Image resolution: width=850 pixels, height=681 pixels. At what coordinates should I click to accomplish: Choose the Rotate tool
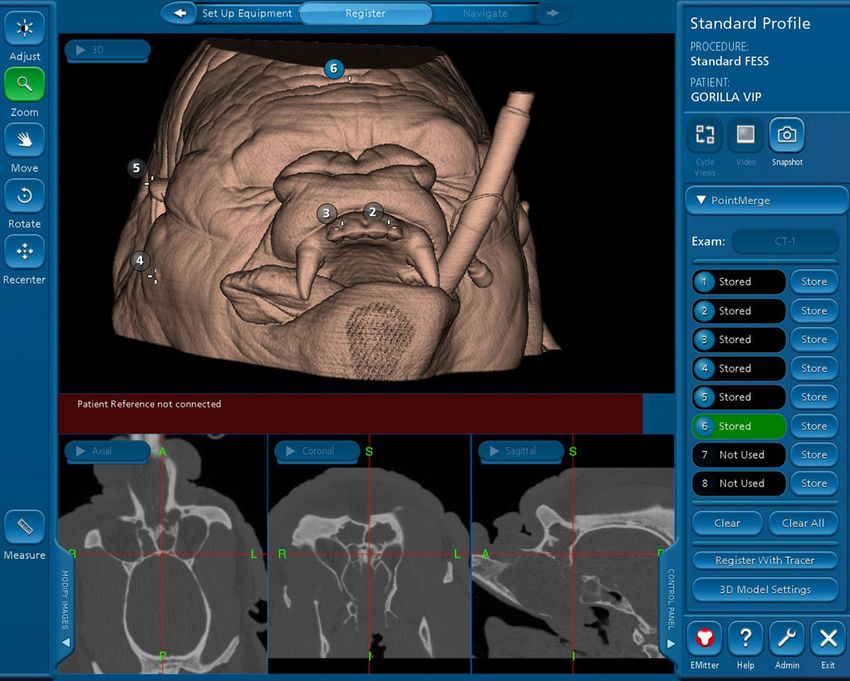(x=24, y=195)
